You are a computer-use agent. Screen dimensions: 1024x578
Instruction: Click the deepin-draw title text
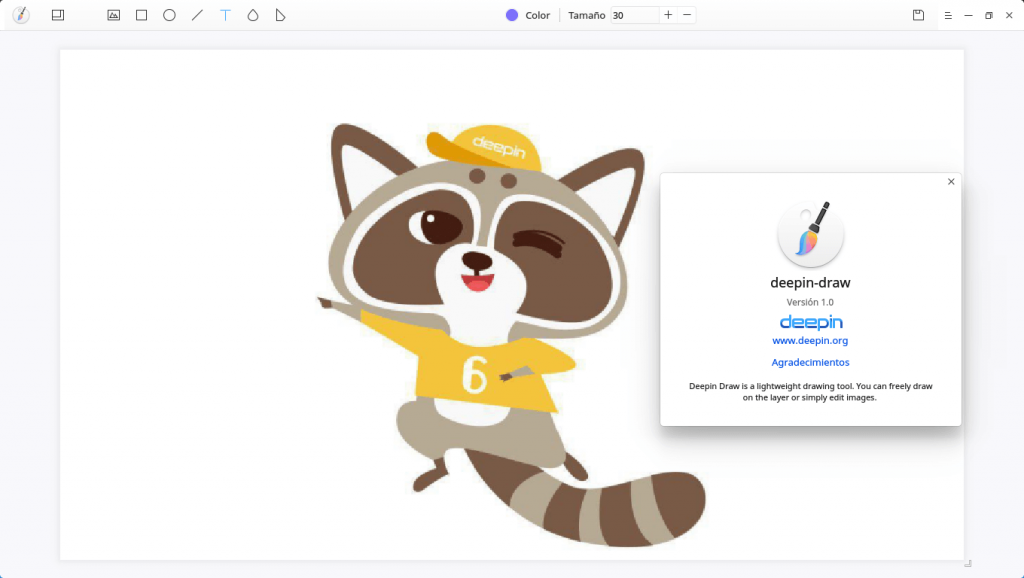click(x=810, y=283)
